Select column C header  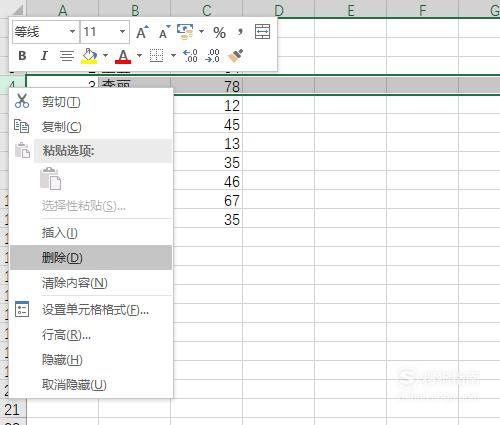pyautogui.click(x=207, y=9)
